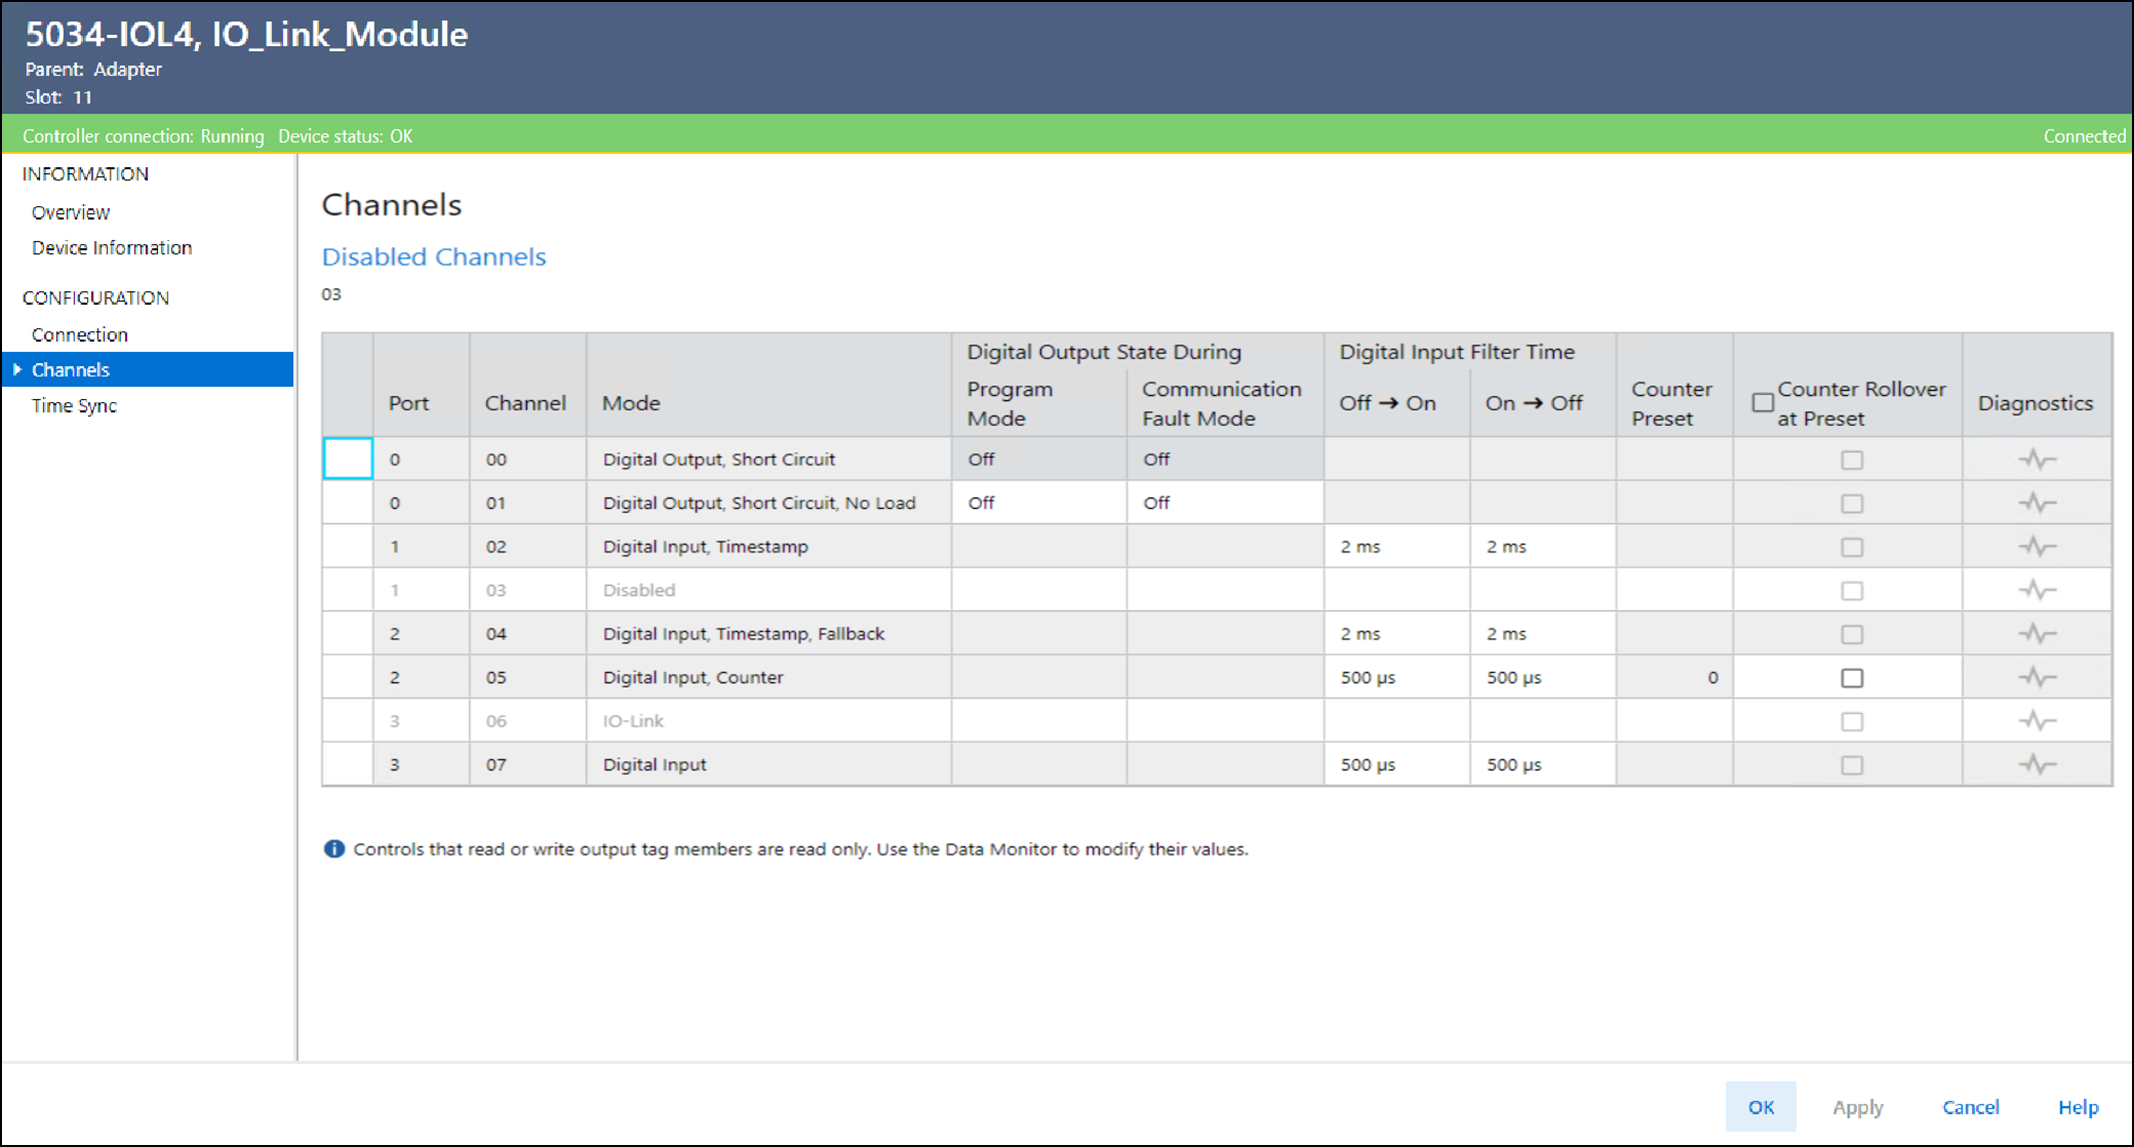2134x1147 pixels.
Task: Click the Cancel button
Action: [1970, 1107]
